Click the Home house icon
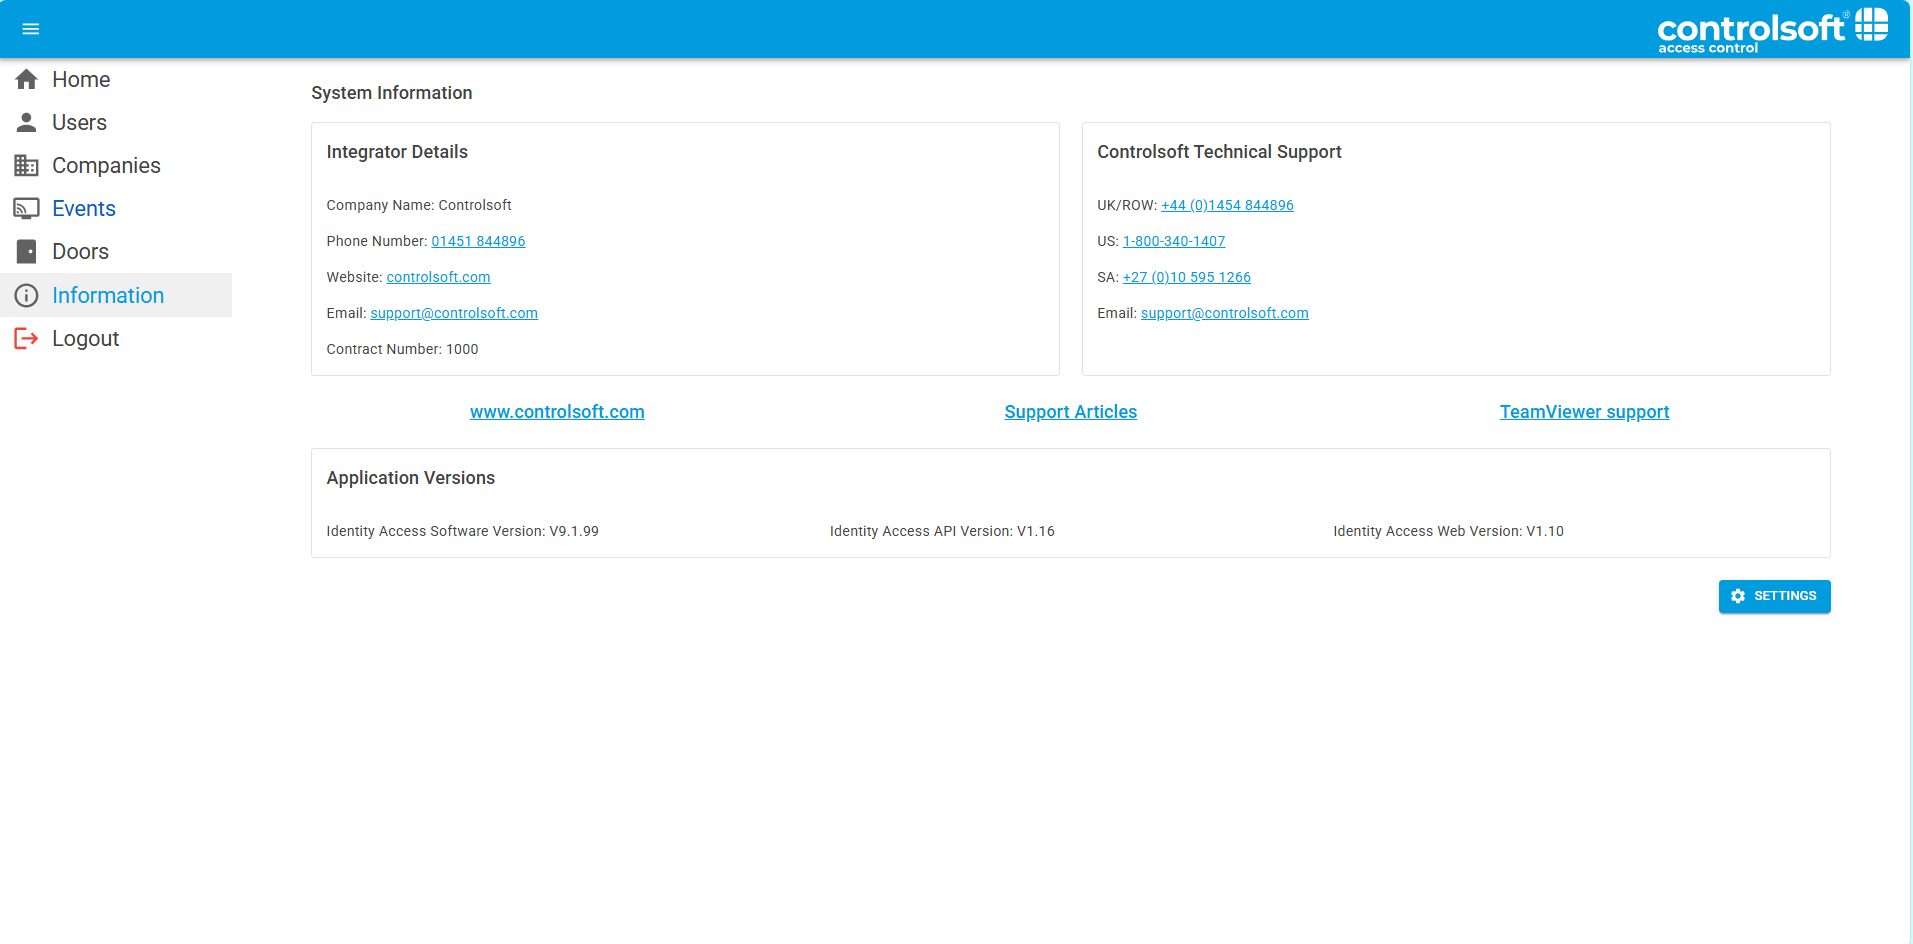Screen dimensions: 1913x944 pyautogui.click(x=27, y=79)
